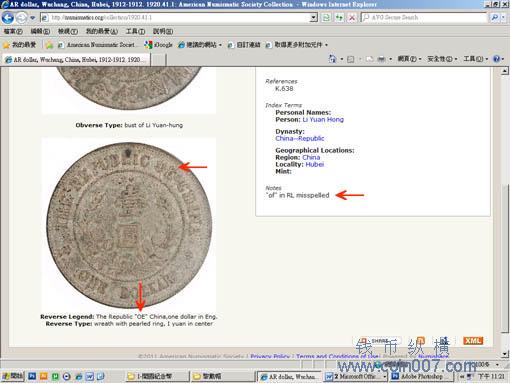This screenshot has height=383, width=510.
Task: Open the Li Yuan Hong person link
Action: [323, 119]
